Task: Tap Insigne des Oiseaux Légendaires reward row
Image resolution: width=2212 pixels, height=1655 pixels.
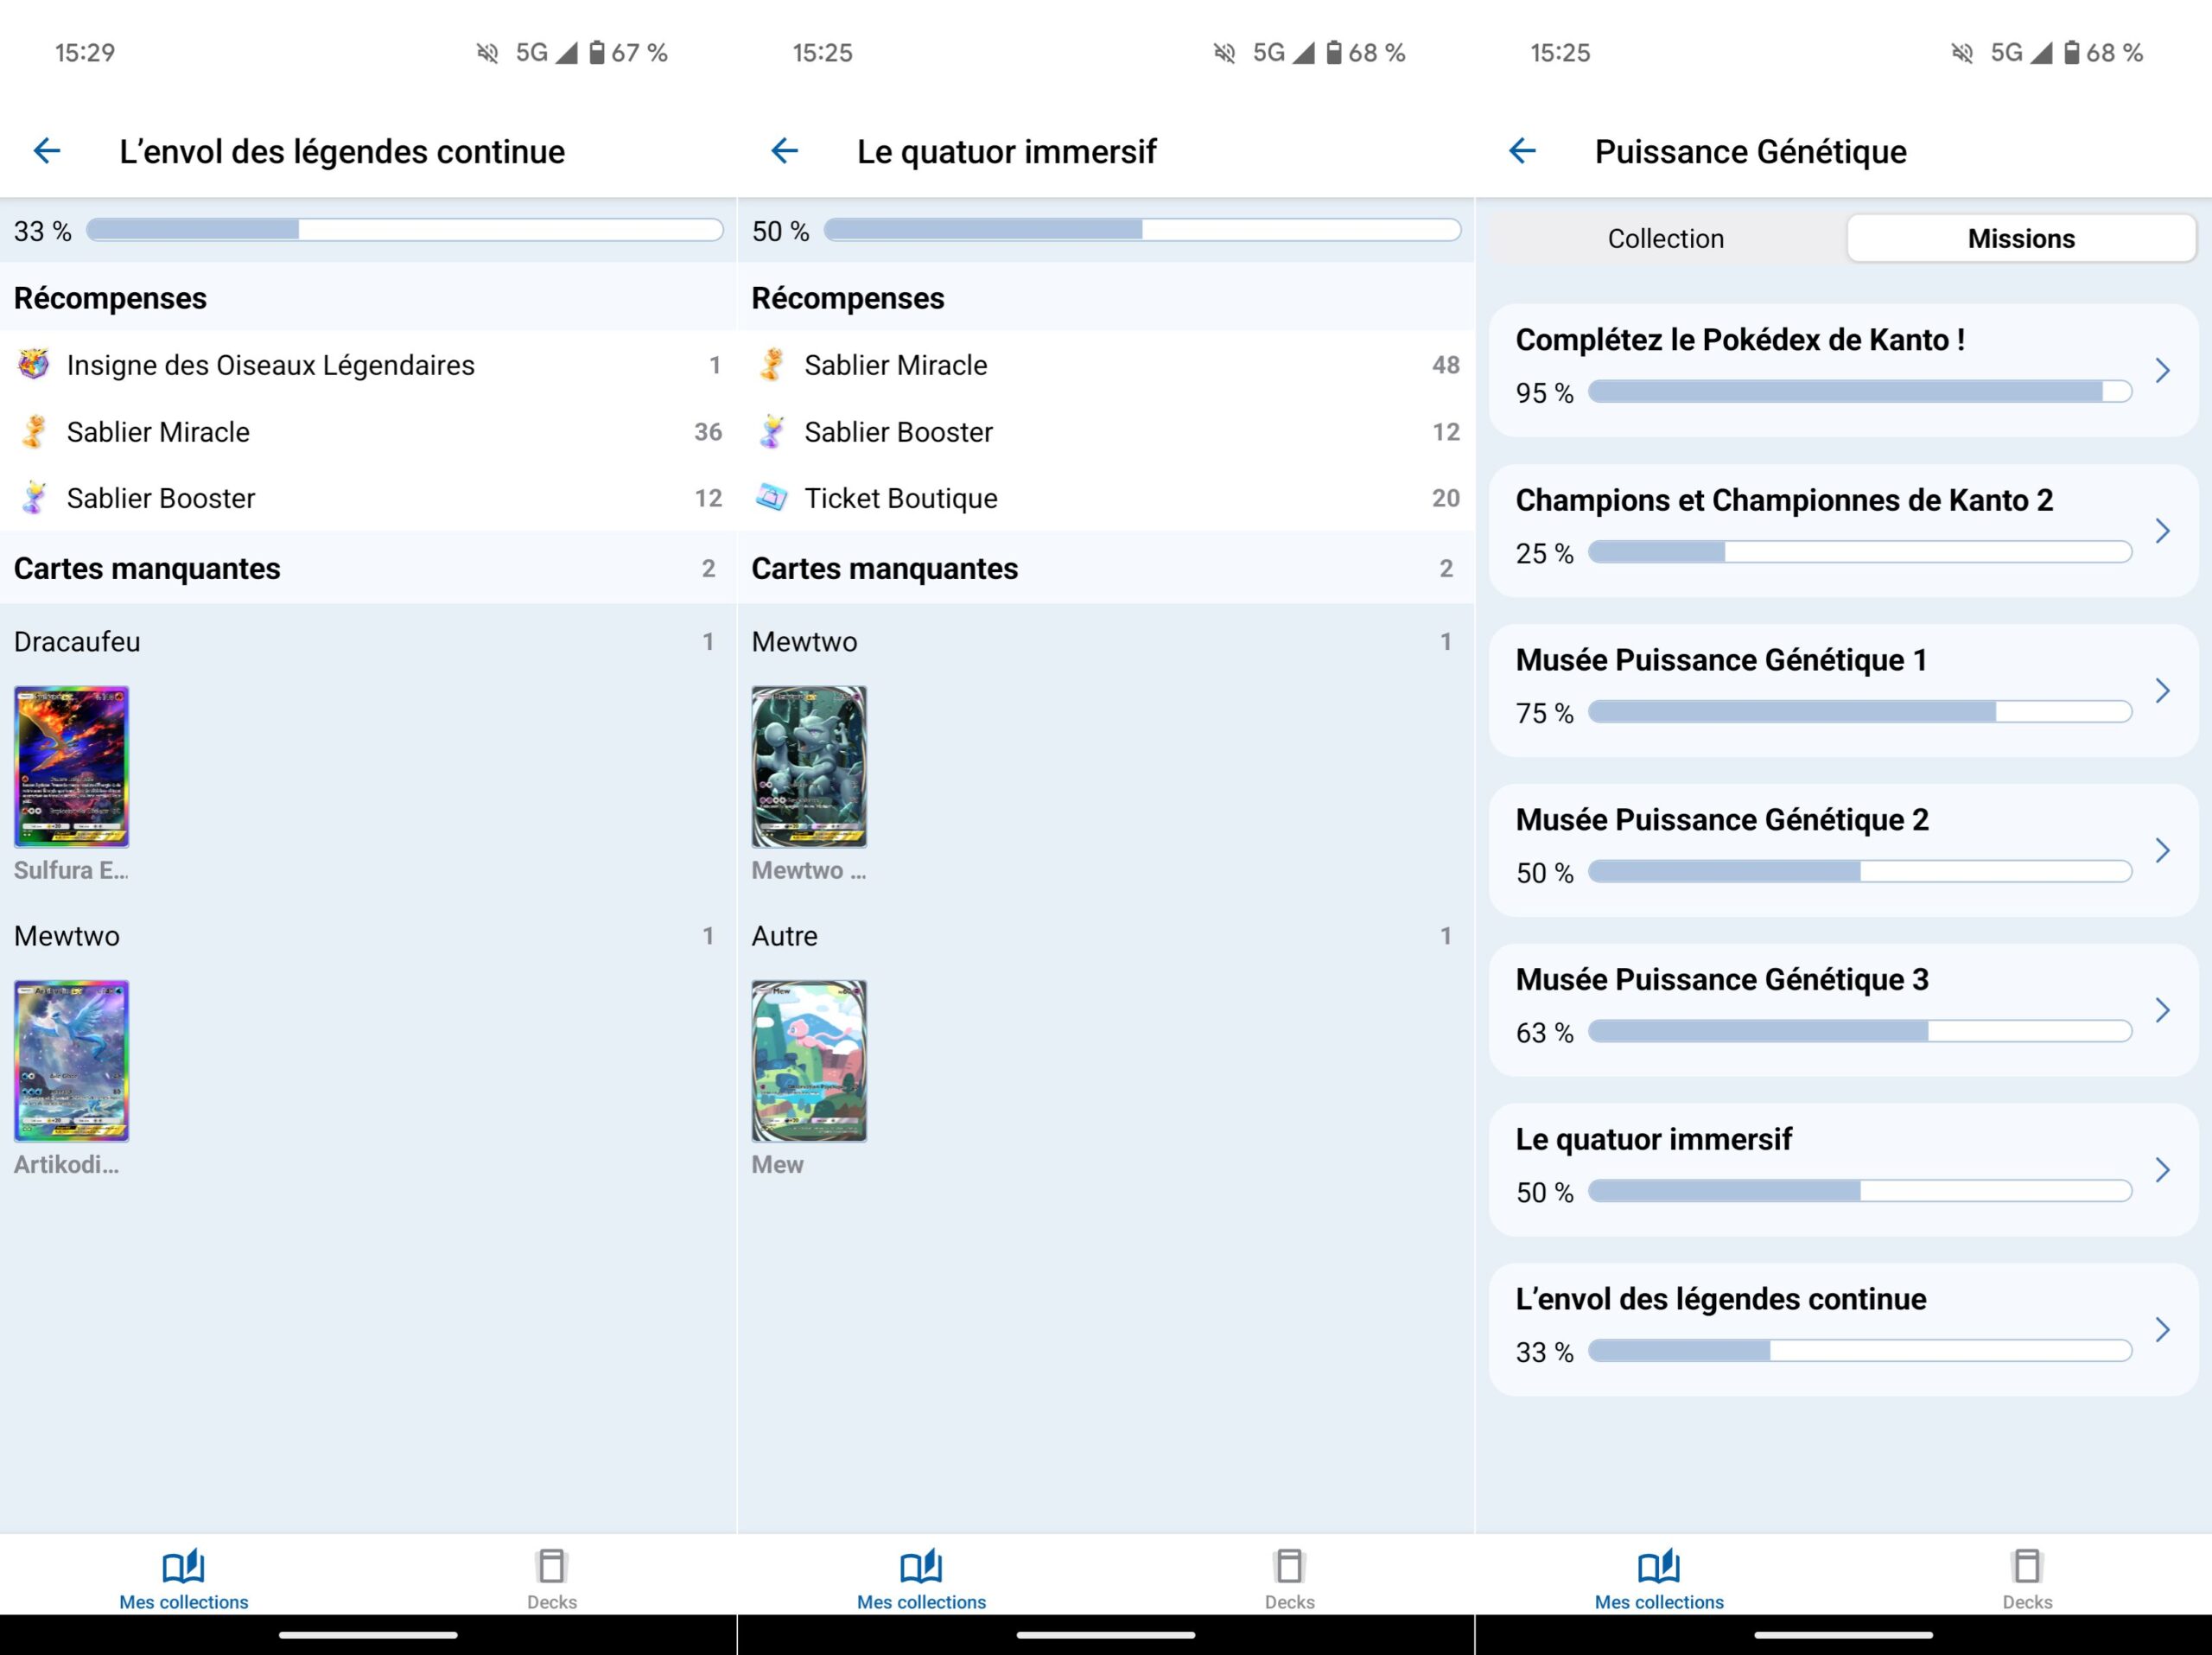Action: pos(368,365)
